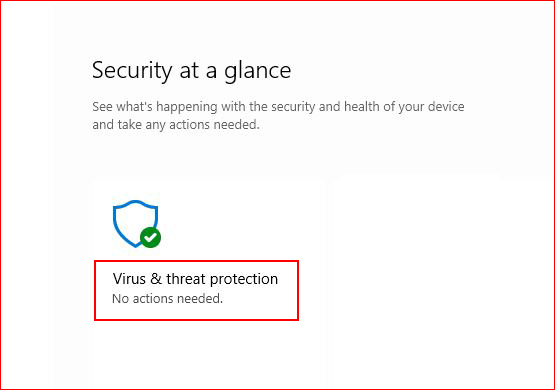Click the green checkmark badge on shield
555x390 pixels.
150,237
